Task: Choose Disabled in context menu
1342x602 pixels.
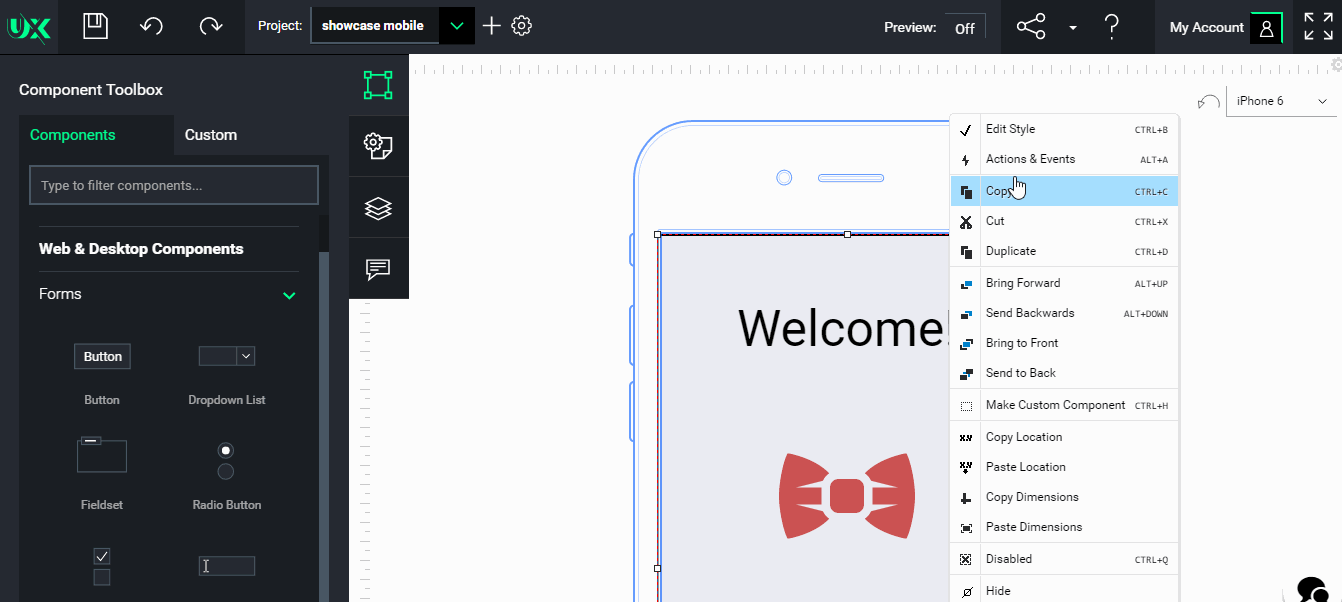Action: (x=1065, y=559)
